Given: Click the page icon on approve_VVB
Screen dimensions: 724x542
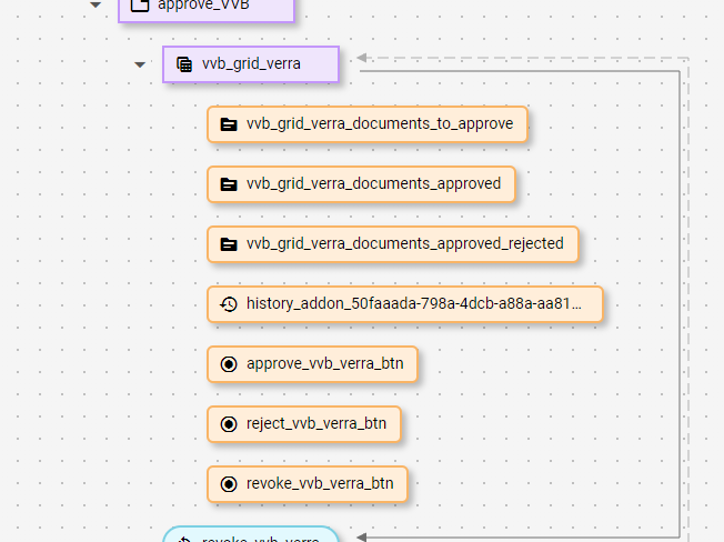Looking at the screenshot, I should 140,6.
